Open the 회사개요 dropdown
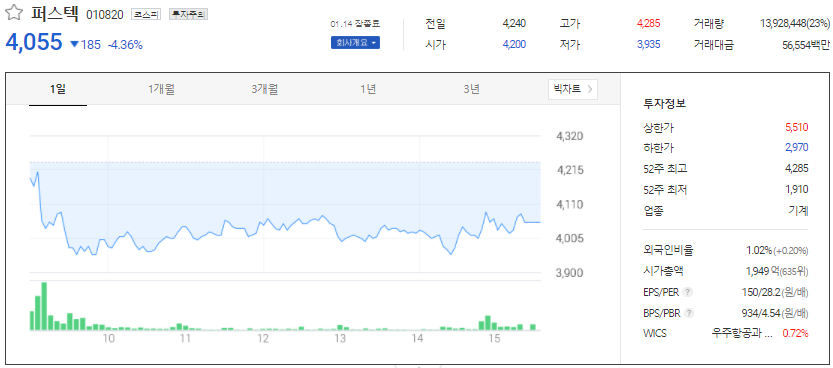Viewport: 833px width, 368px height. [x=355, y=43]
